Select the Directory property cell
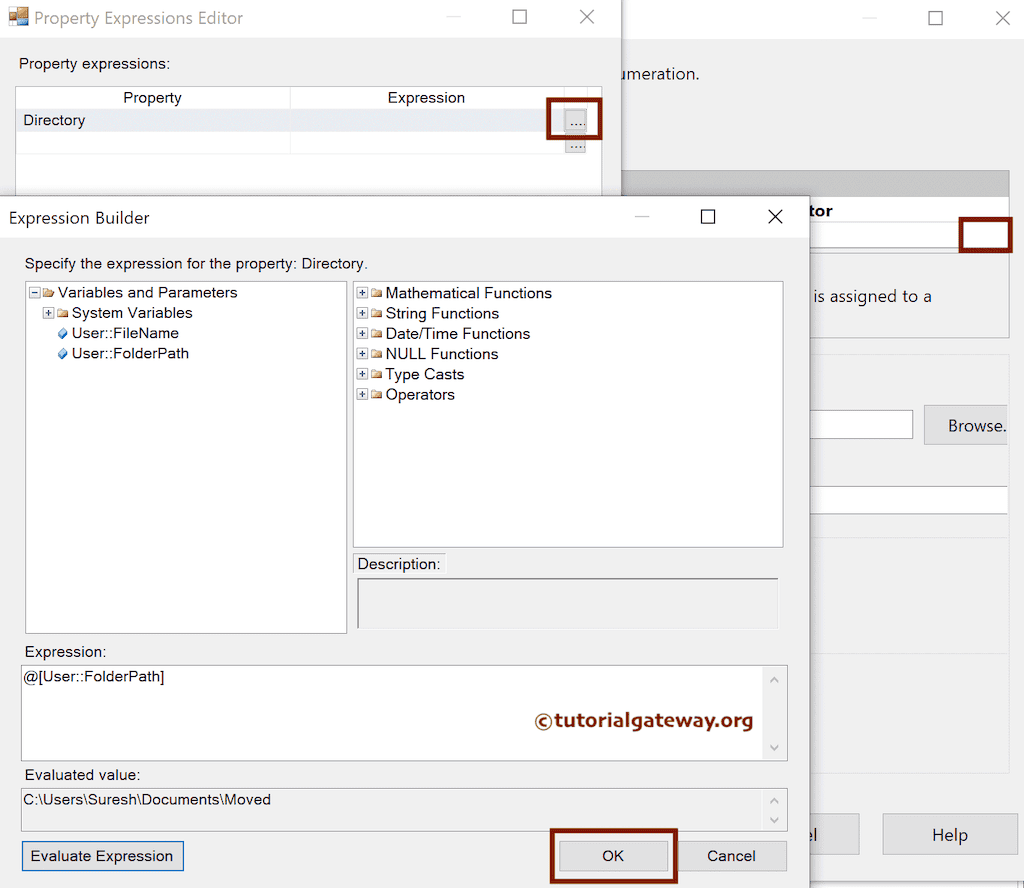Image resolution: width=1024 pixels, height=888 pixels. pyautogui.click(x=153, y=121)
